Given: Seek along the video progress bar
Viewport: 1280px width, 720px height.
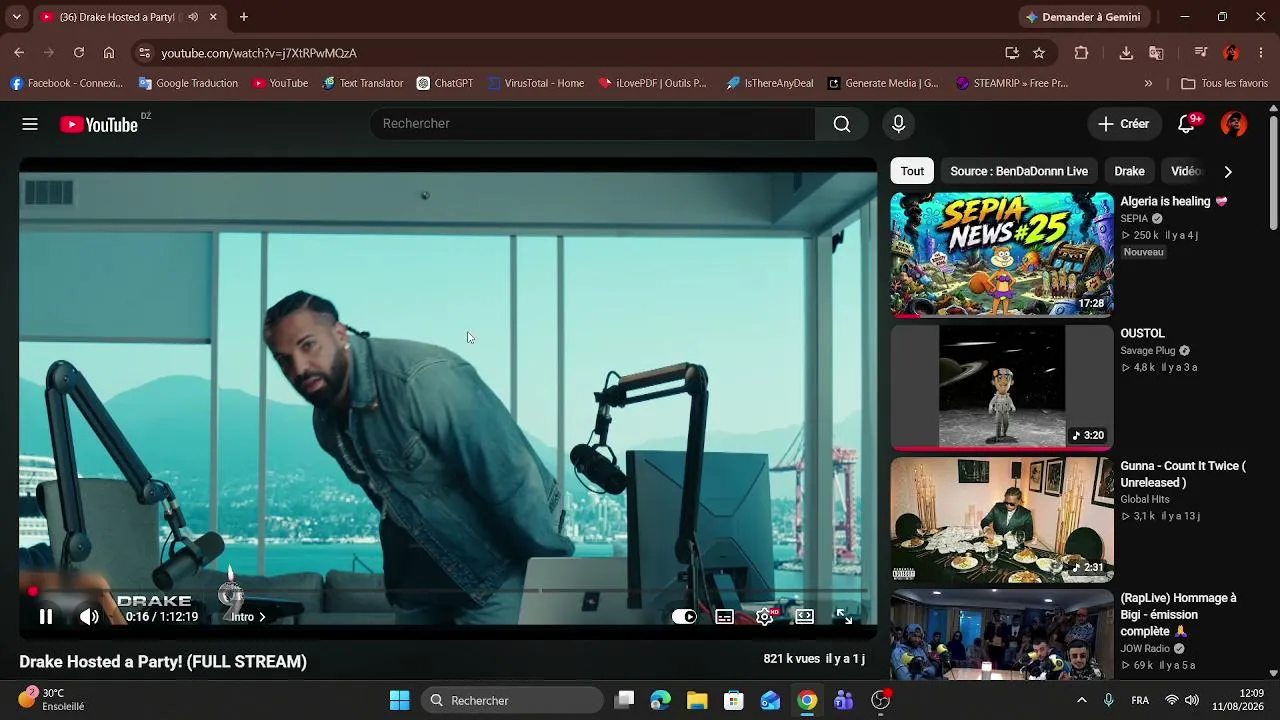Looking at the screenshot, I should [x=448, y=591].
